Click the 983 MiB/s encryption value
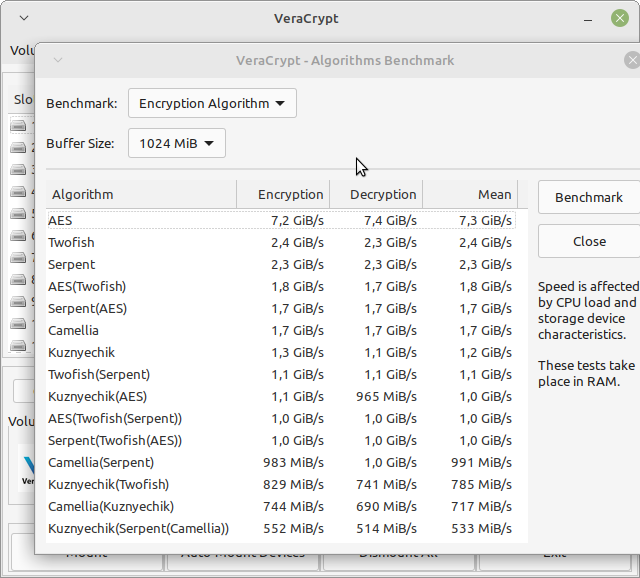This screenshot has width=640, height=578. (x=293, y=463)
